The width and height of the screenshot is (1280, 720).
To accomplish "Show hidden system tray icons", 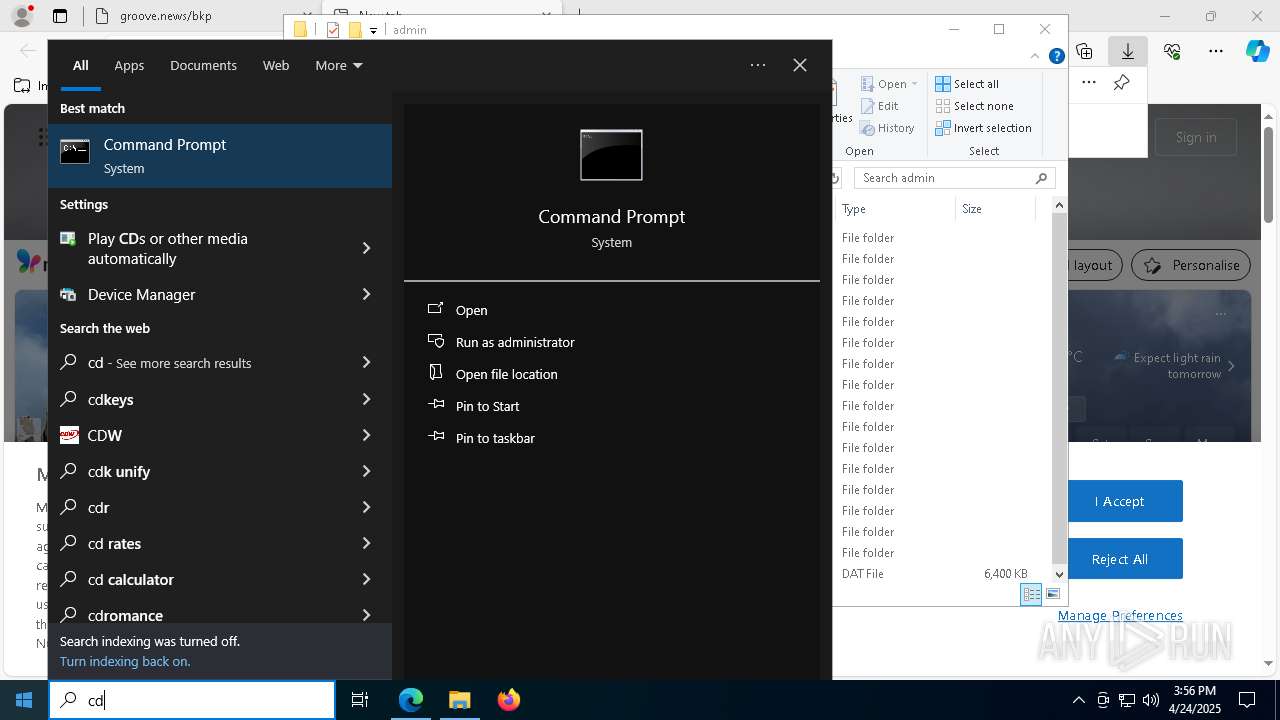I will (1078, 700).
